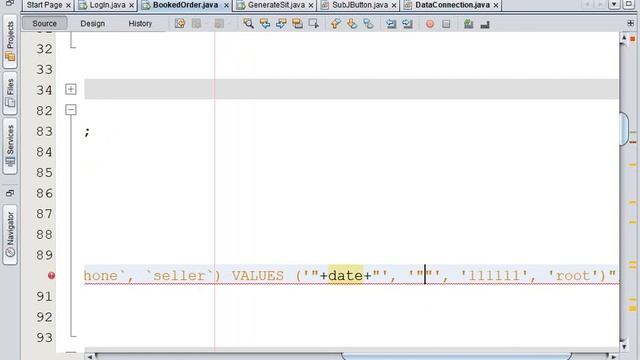Click the red Start Macro Recording icon
640x360 pixels.
(430, 24)
